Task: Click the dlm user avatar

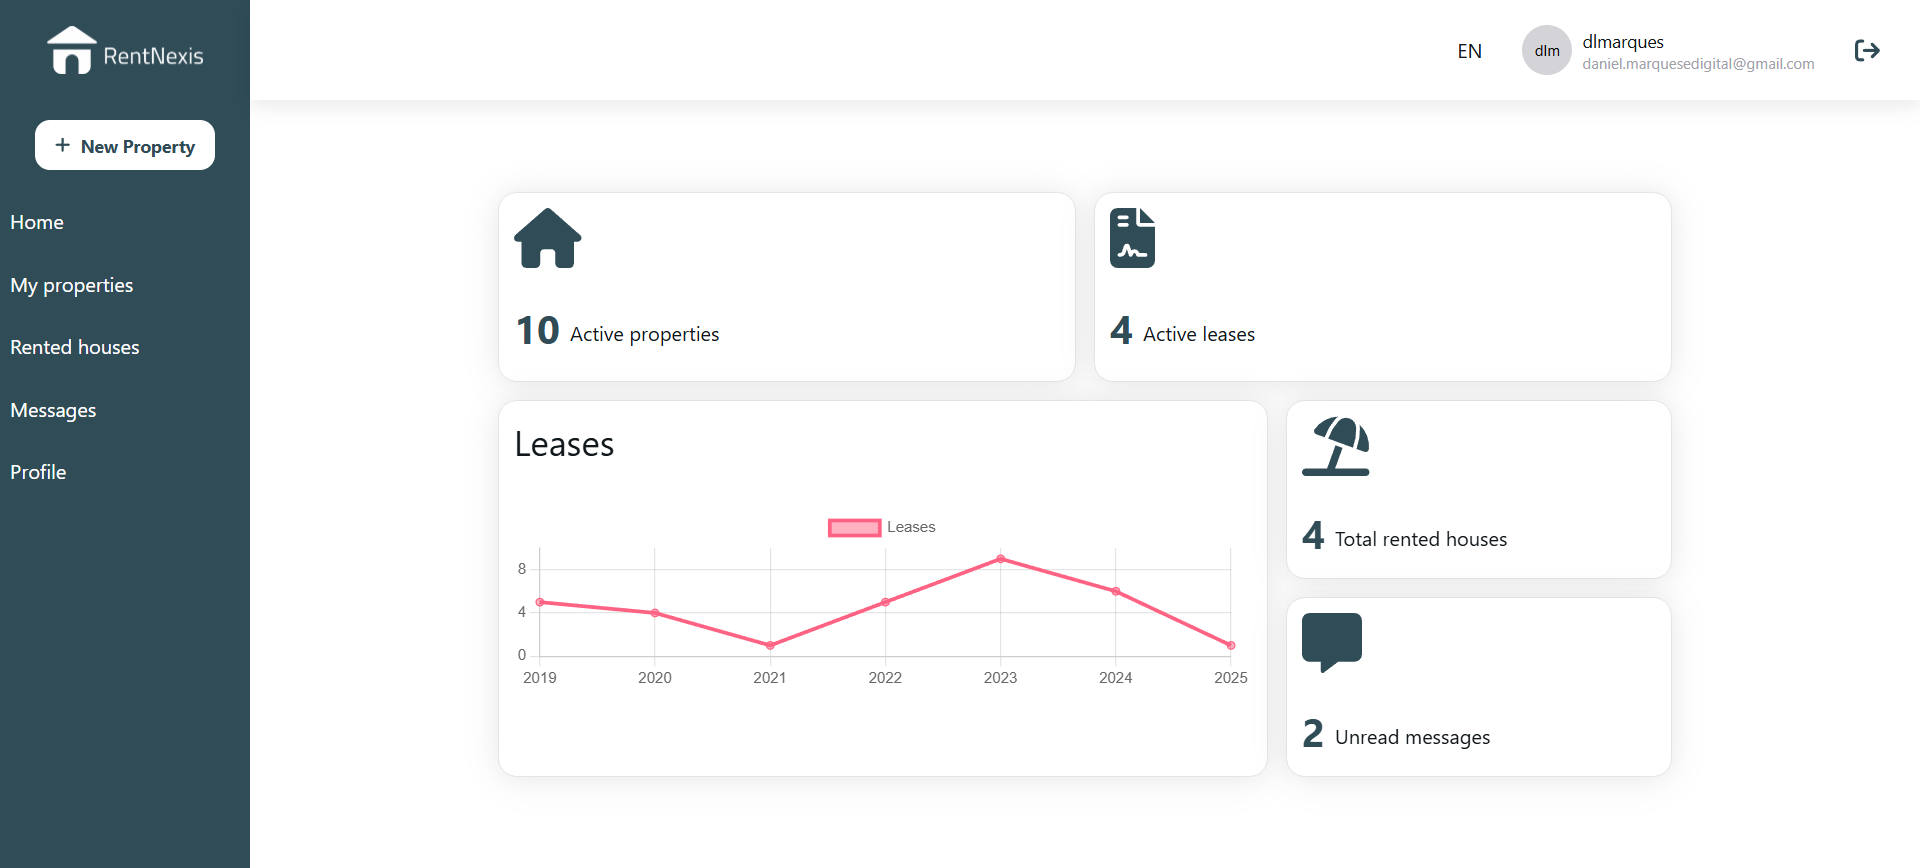Action: [x=1546, y=51]
